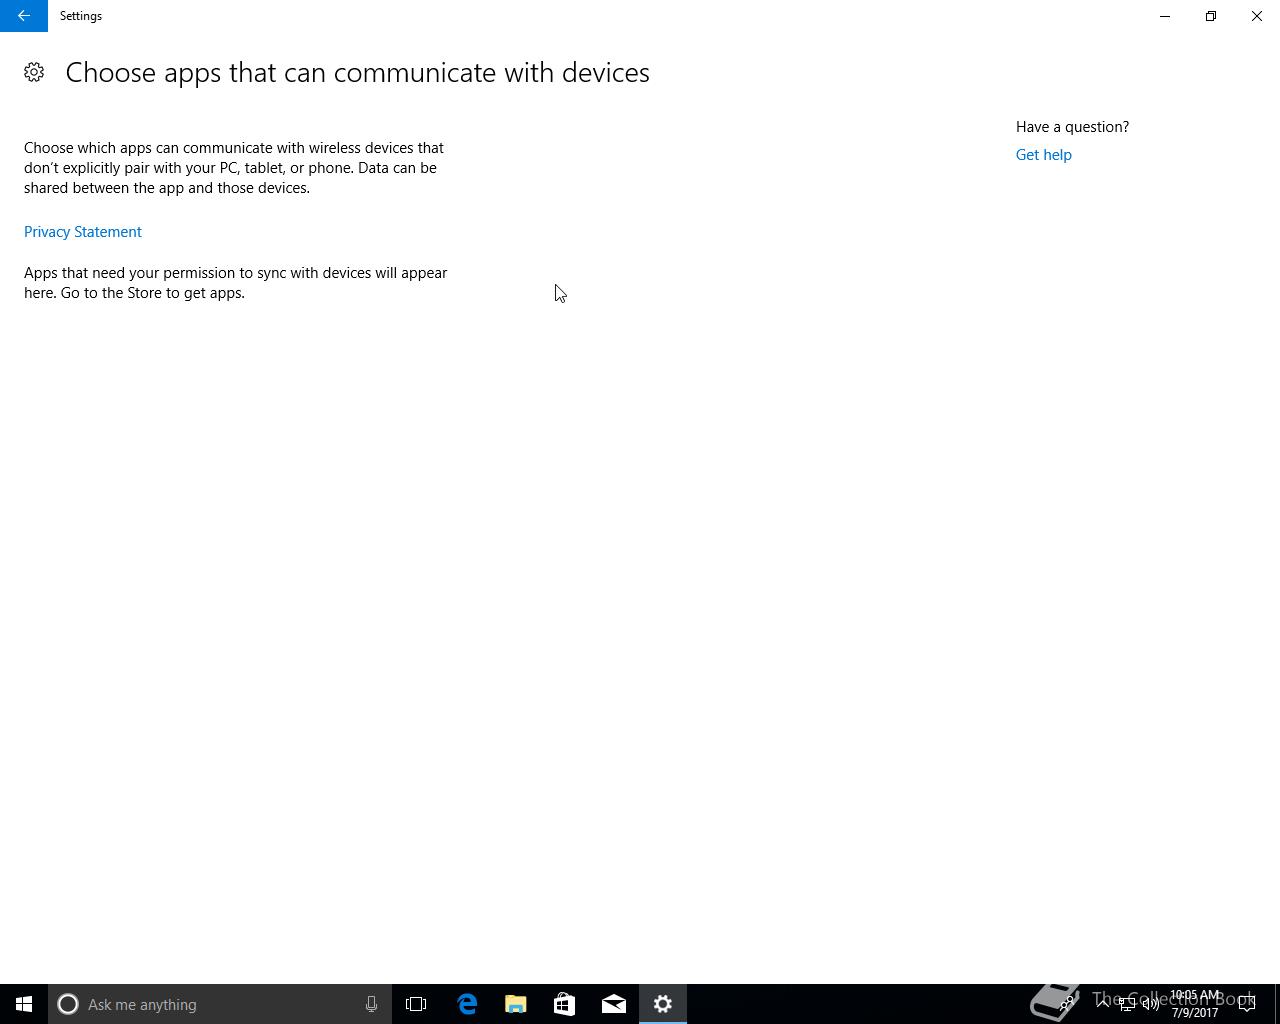
Task: Open Task View from the taskbar
Action: click(x=416, y=1004)
